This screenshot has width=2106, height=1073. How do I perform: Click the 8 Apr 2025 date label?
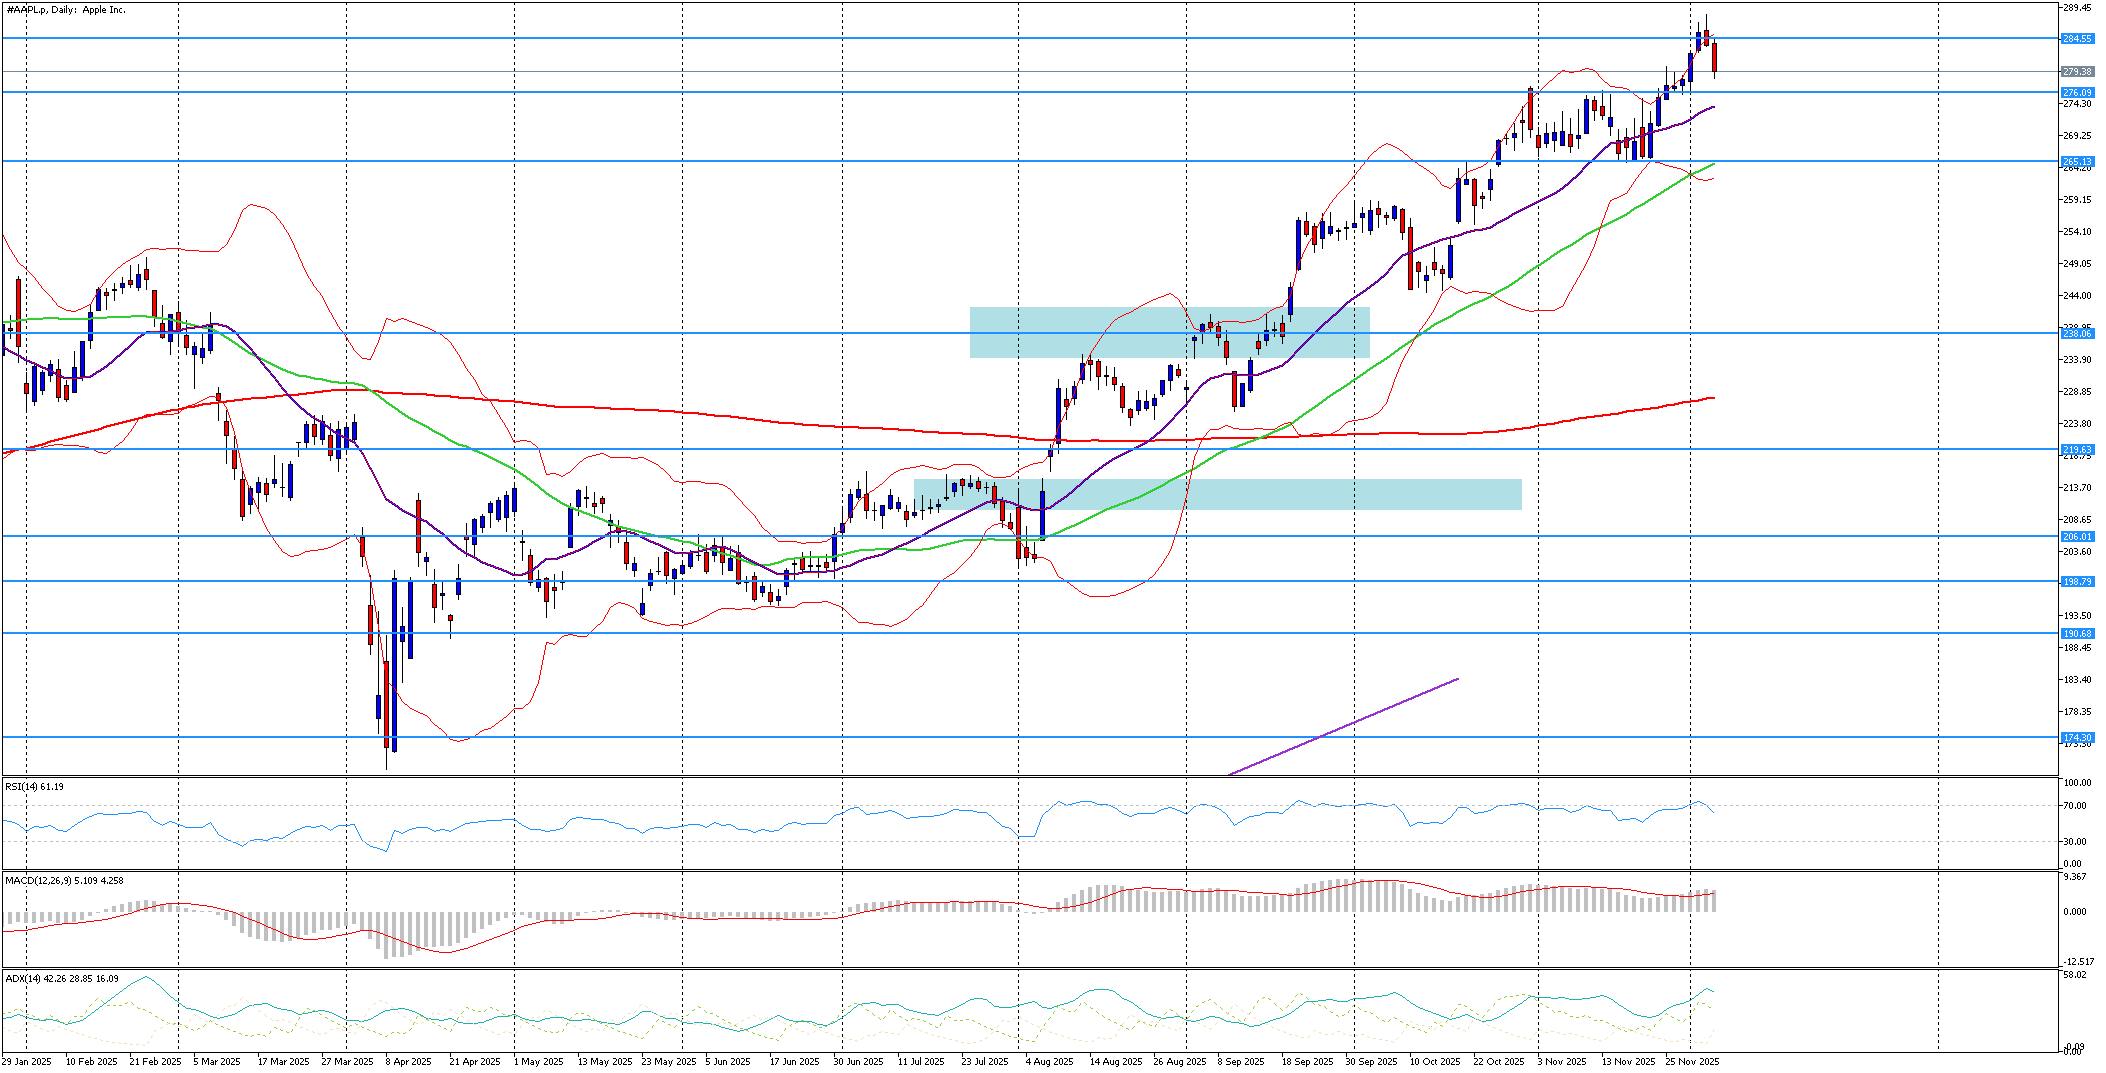407,1062
